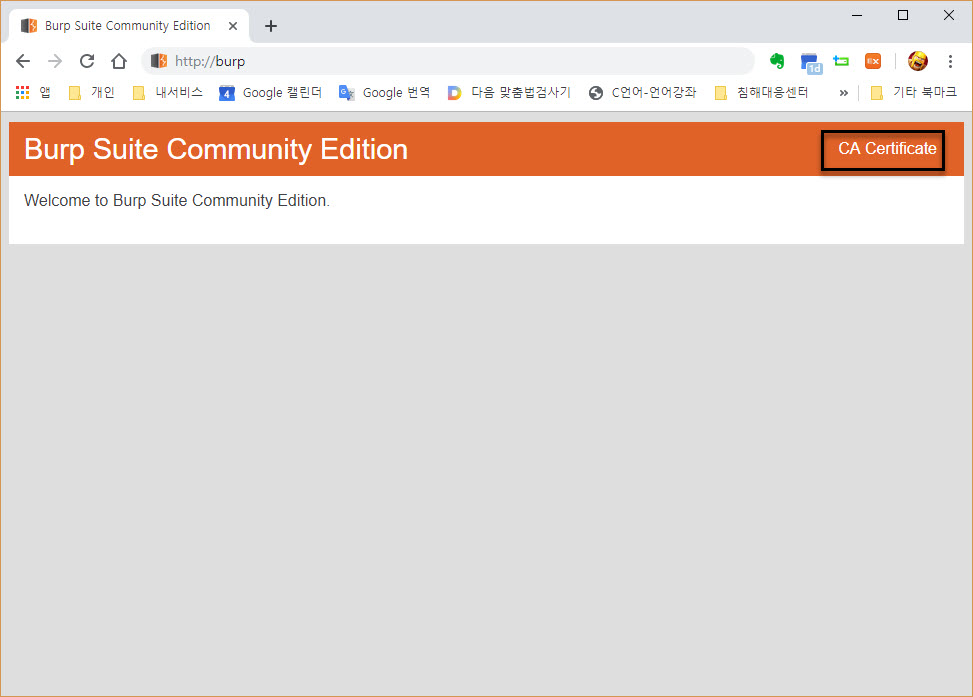Click the Burp site icon in address bar
This screenshot has width=973, height=697.
pos(159,61)
